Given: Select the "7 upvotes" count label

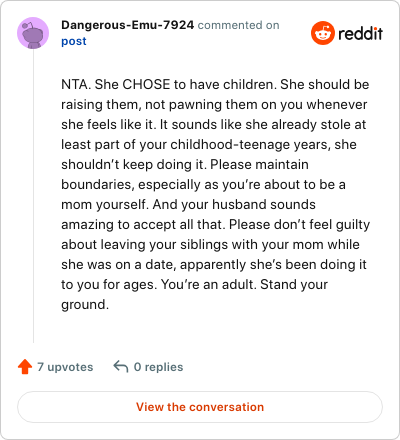Looking at the screenshot, I should click(65, 367).
